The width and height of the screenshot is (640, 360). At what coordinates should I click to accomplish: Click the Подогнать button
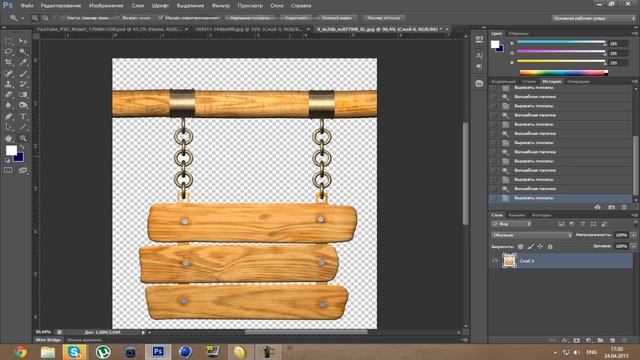tap(296, 18)
